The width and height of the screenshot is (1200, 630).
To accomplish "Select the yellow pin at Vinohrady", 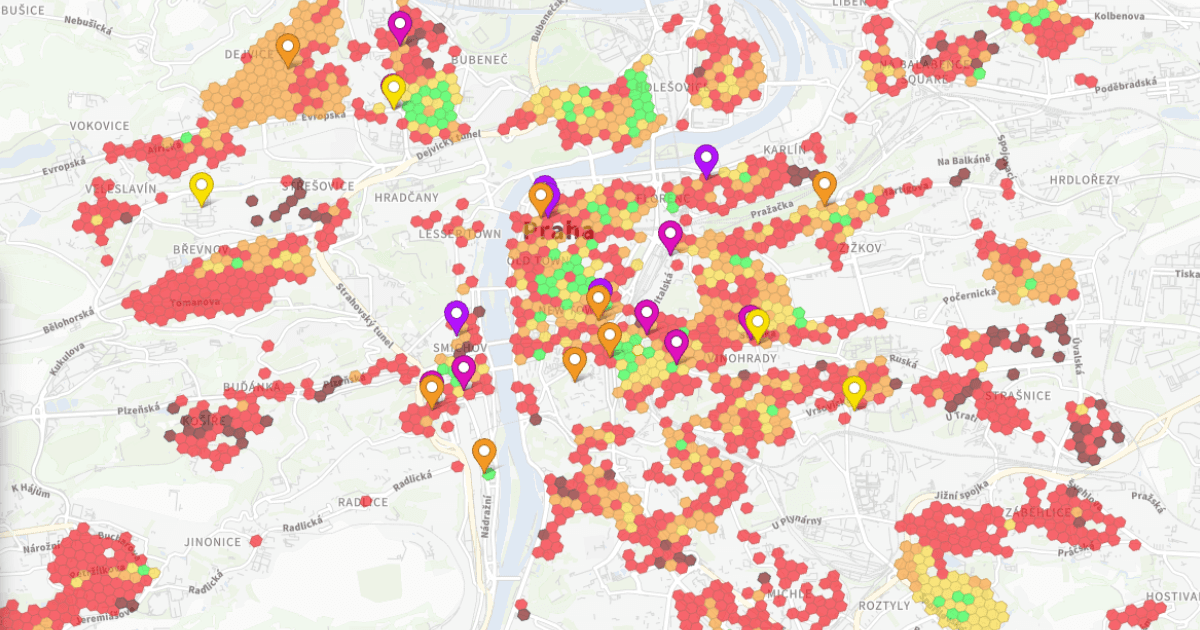I will pyautogui.click(x=758, y=322).
